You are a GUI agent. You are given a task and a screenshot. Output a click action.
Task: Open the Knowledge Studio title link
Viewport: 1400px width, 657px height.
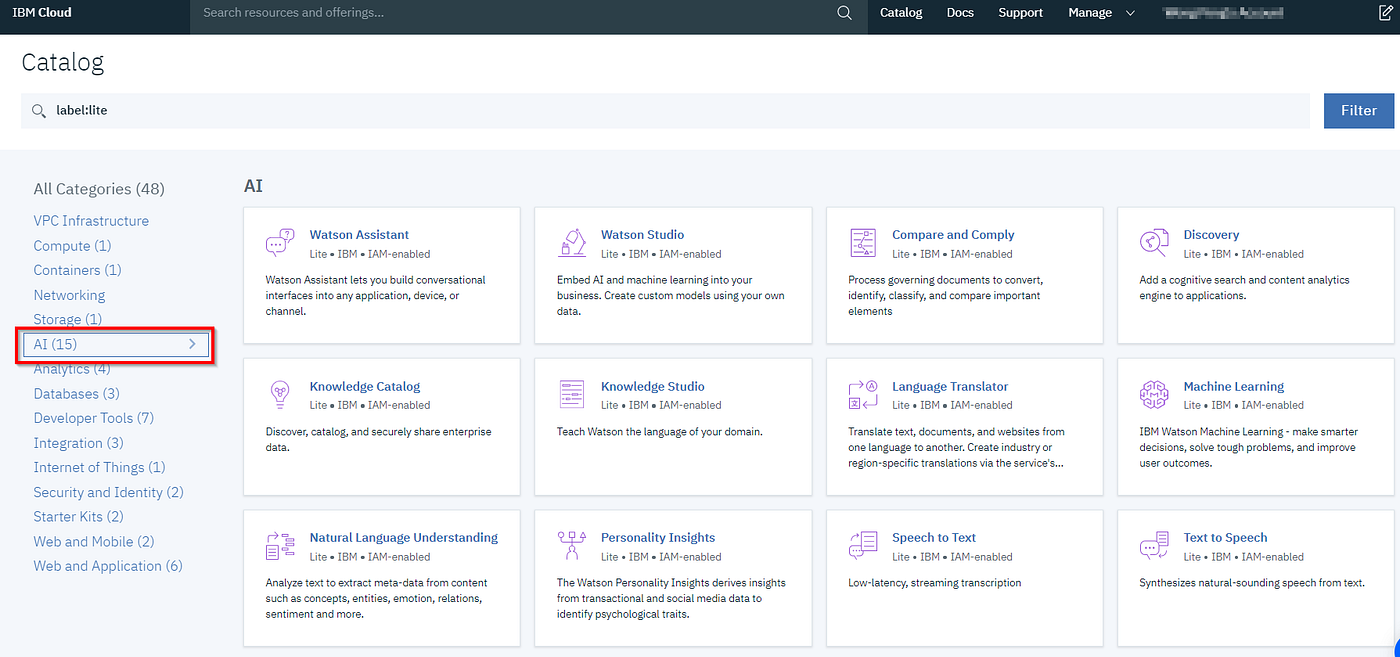click(653, 386)
